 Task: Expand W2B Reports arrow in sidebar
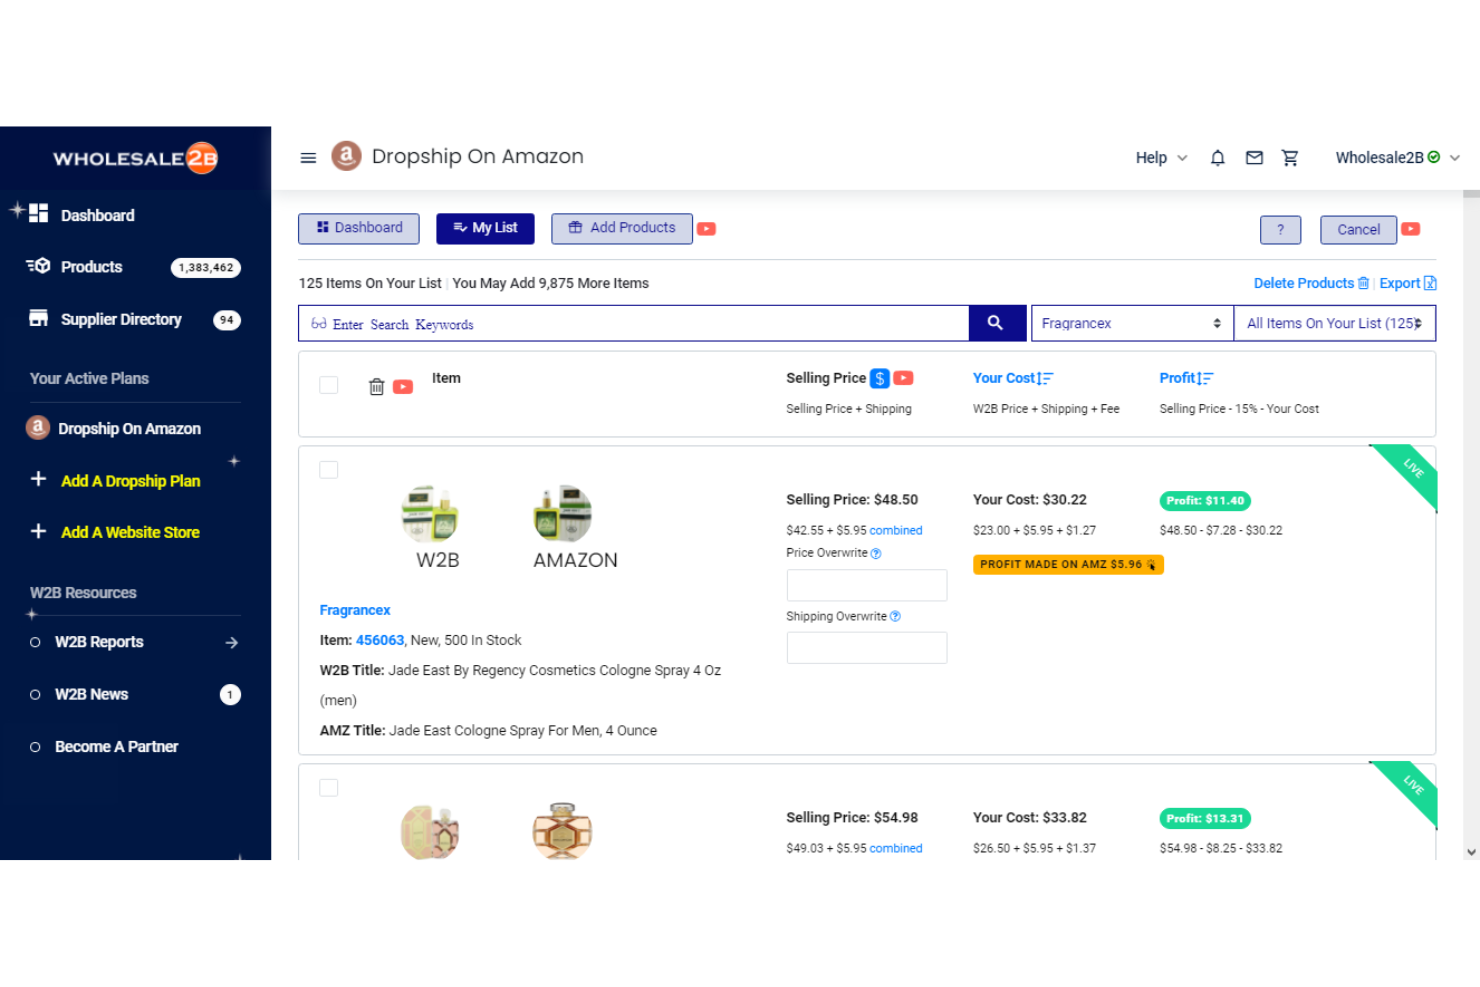click(x=232, y=643)
